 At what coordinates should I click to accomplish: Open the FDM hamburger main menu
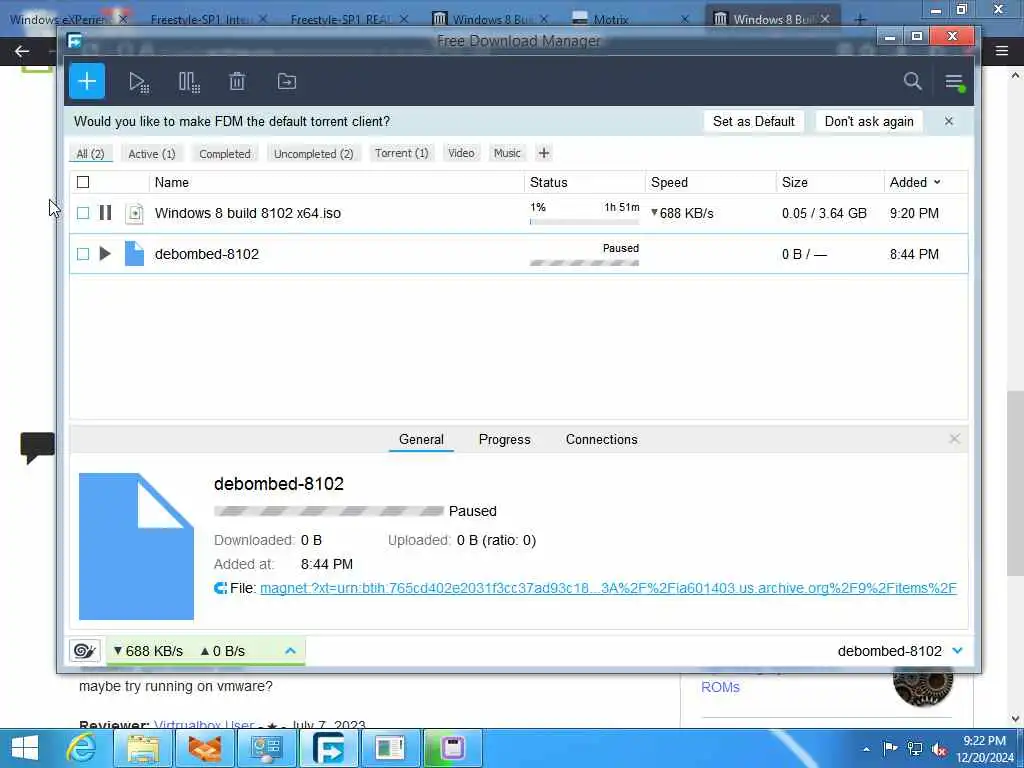click(x=954, y=82)
